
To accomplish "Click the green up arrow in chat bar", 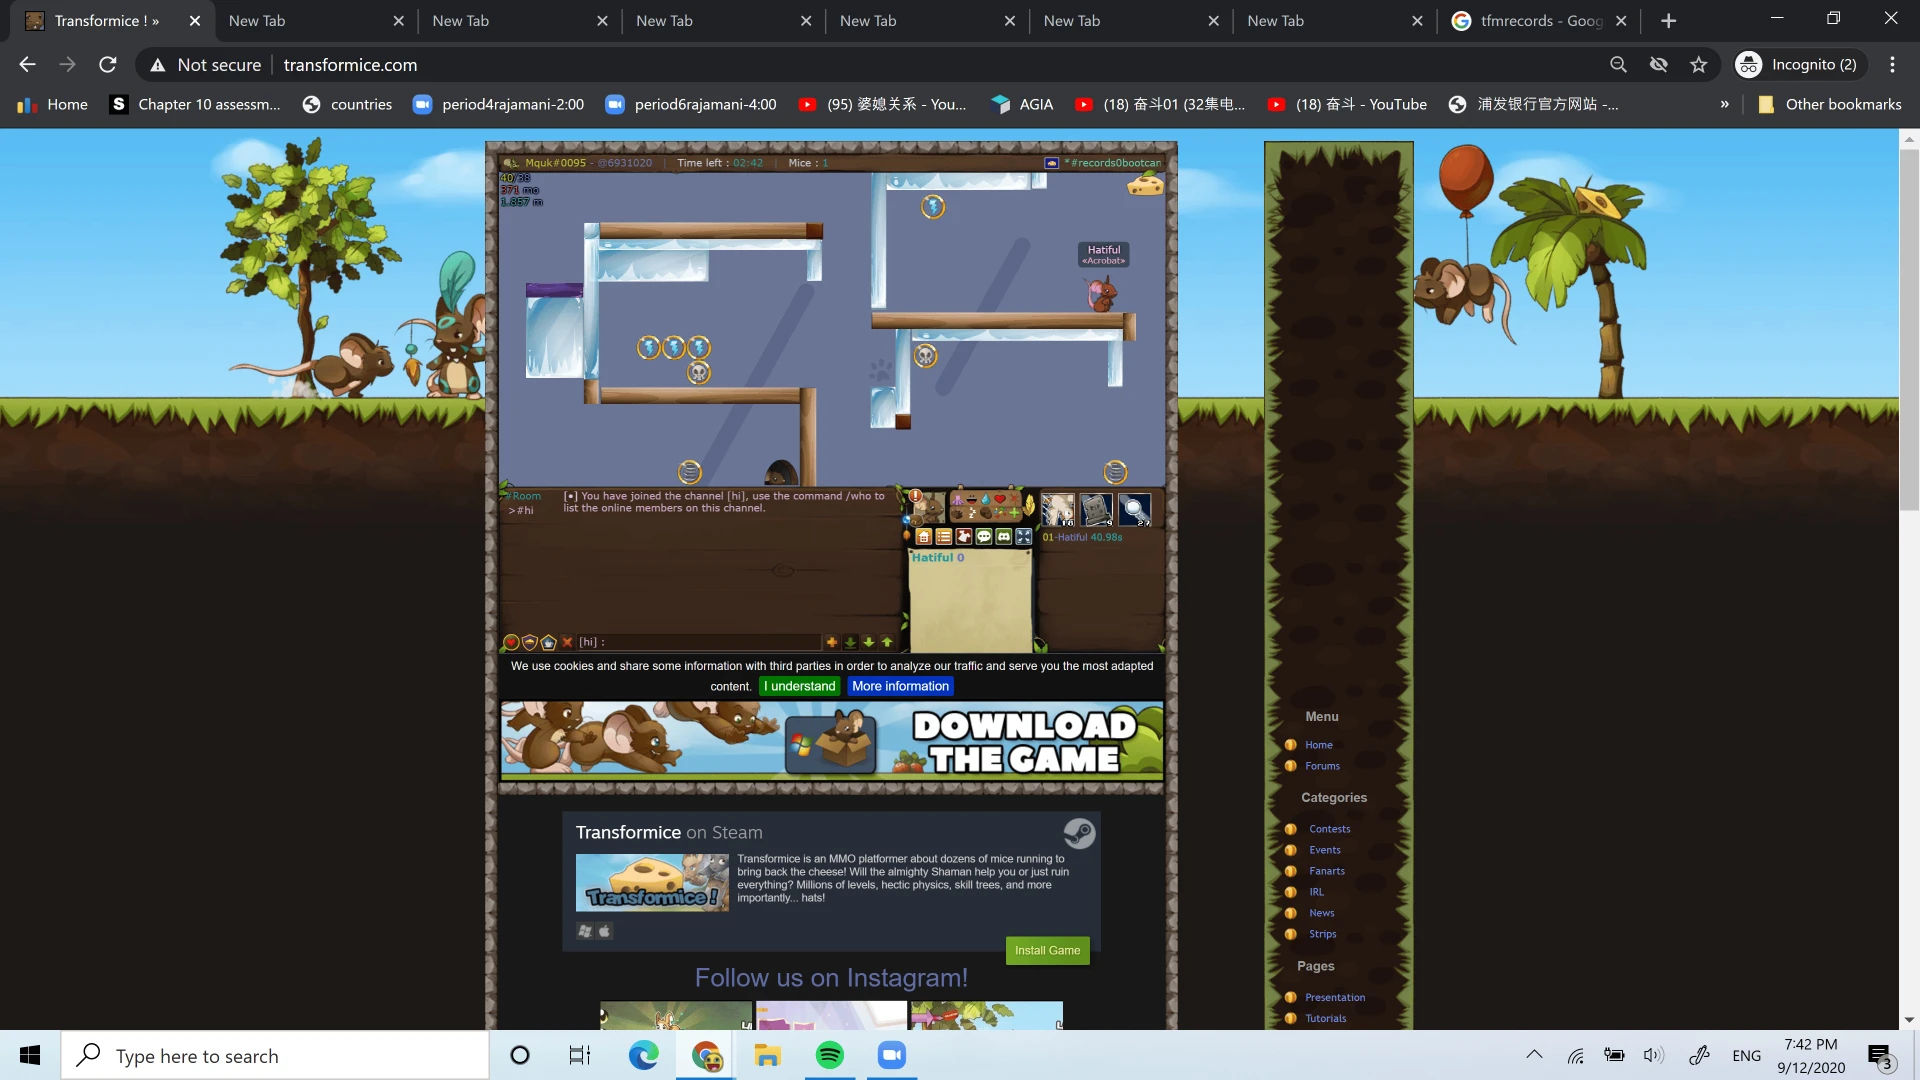I will tap(887, 642).
